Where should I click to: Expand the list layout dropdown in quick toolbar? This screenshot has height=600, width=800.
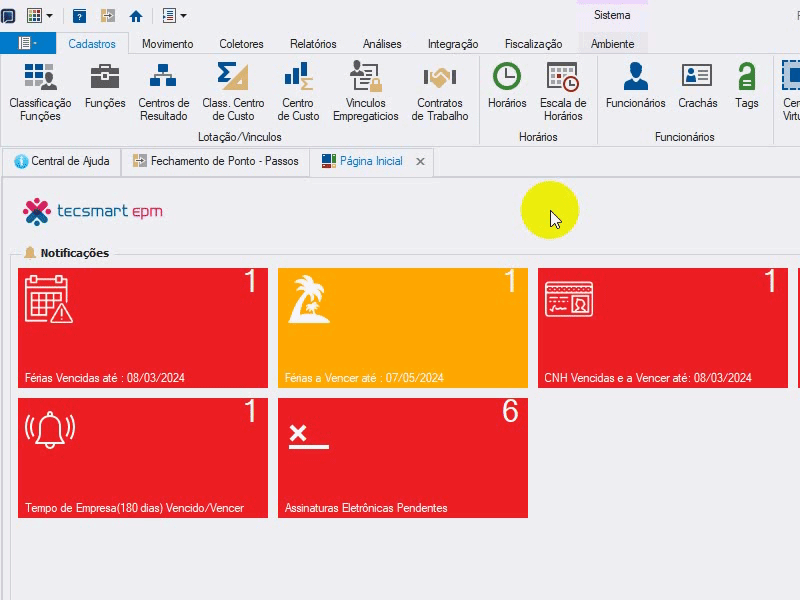(184, 16)
